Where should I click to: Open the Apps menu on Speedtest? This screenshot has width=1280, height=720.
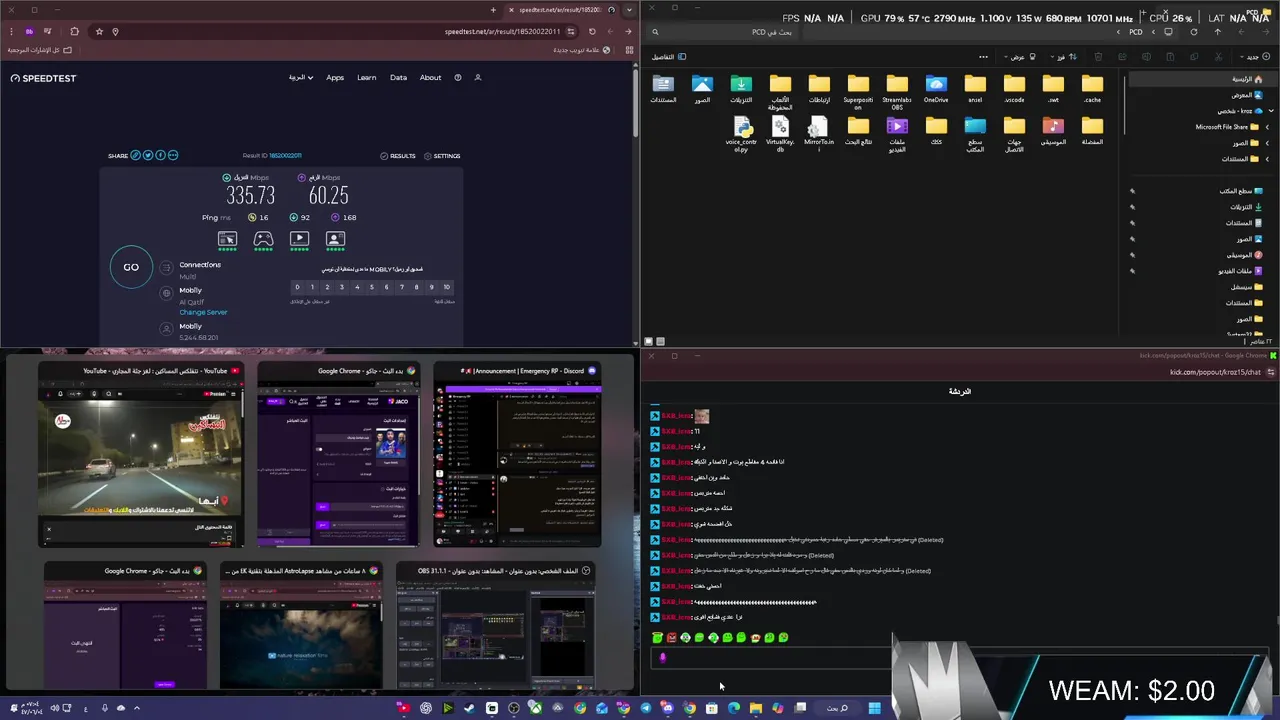(335, 77)
